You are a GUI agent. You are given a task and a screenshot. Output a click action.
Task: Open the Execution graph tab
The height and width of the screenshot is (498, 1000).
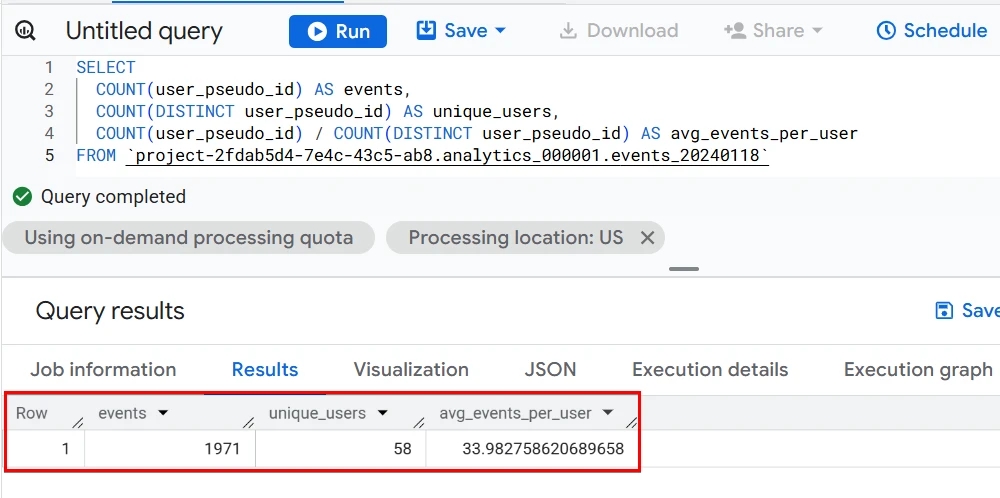click(x=918, y=370)
